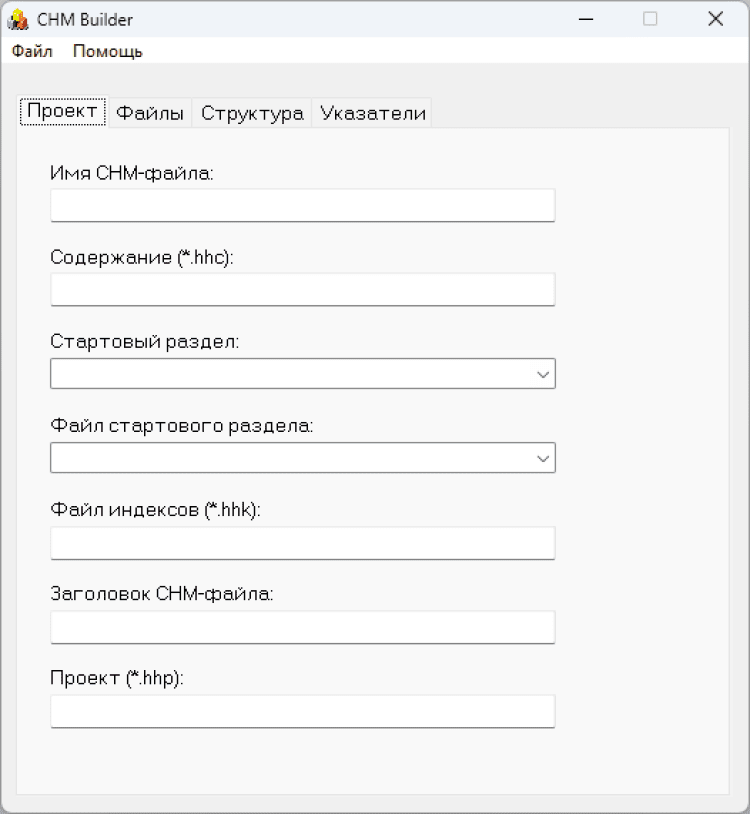Click inside the Стартовый раздел combo box text area
The width and height of the screenshot is (750, 814).
tap(290, 374)
